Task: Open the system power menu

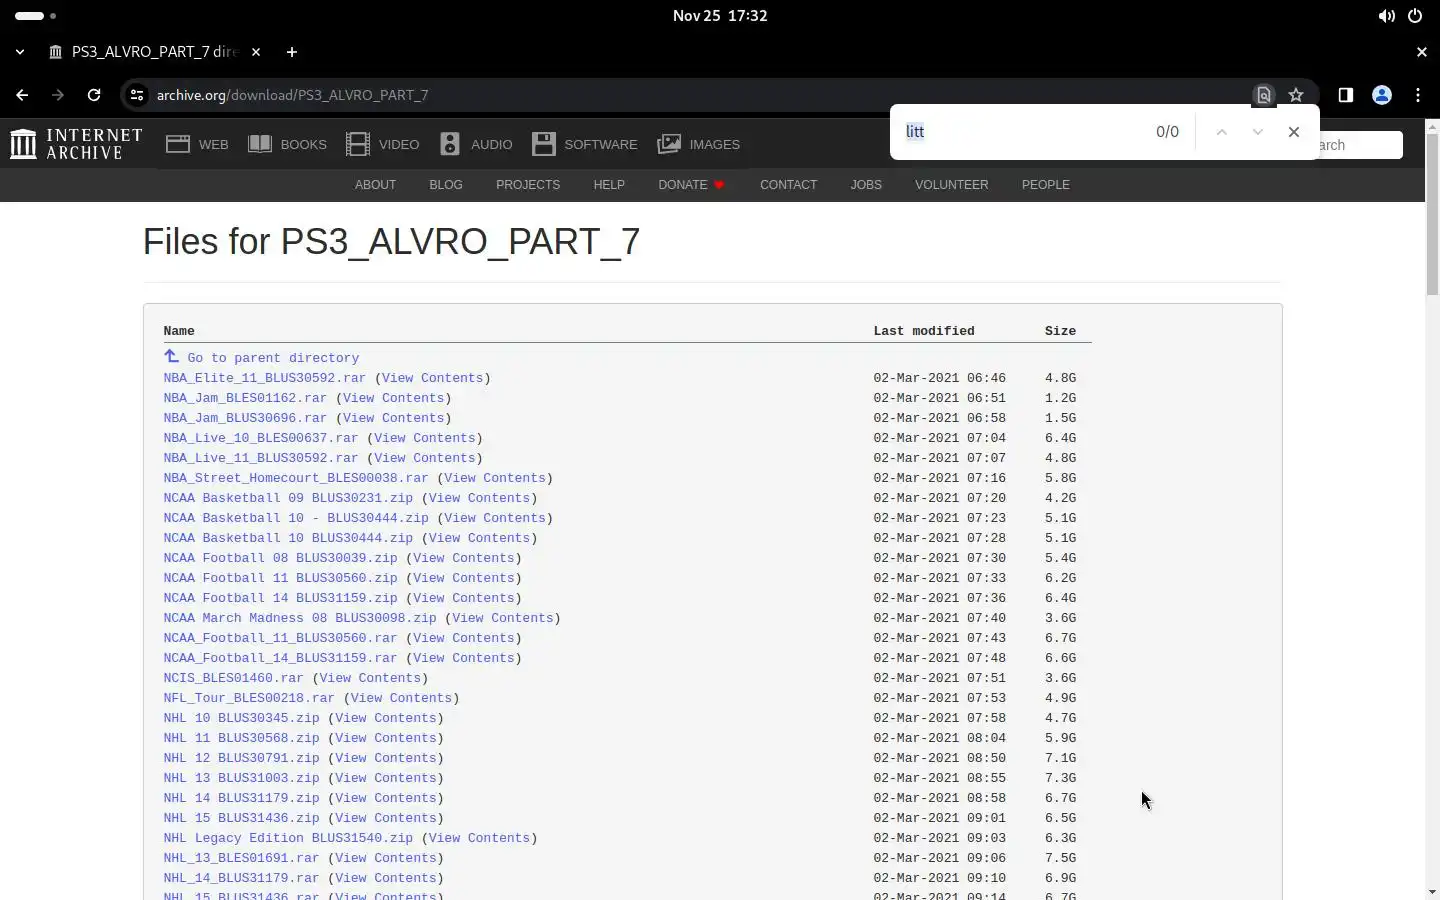Action: pos(1415,16)
